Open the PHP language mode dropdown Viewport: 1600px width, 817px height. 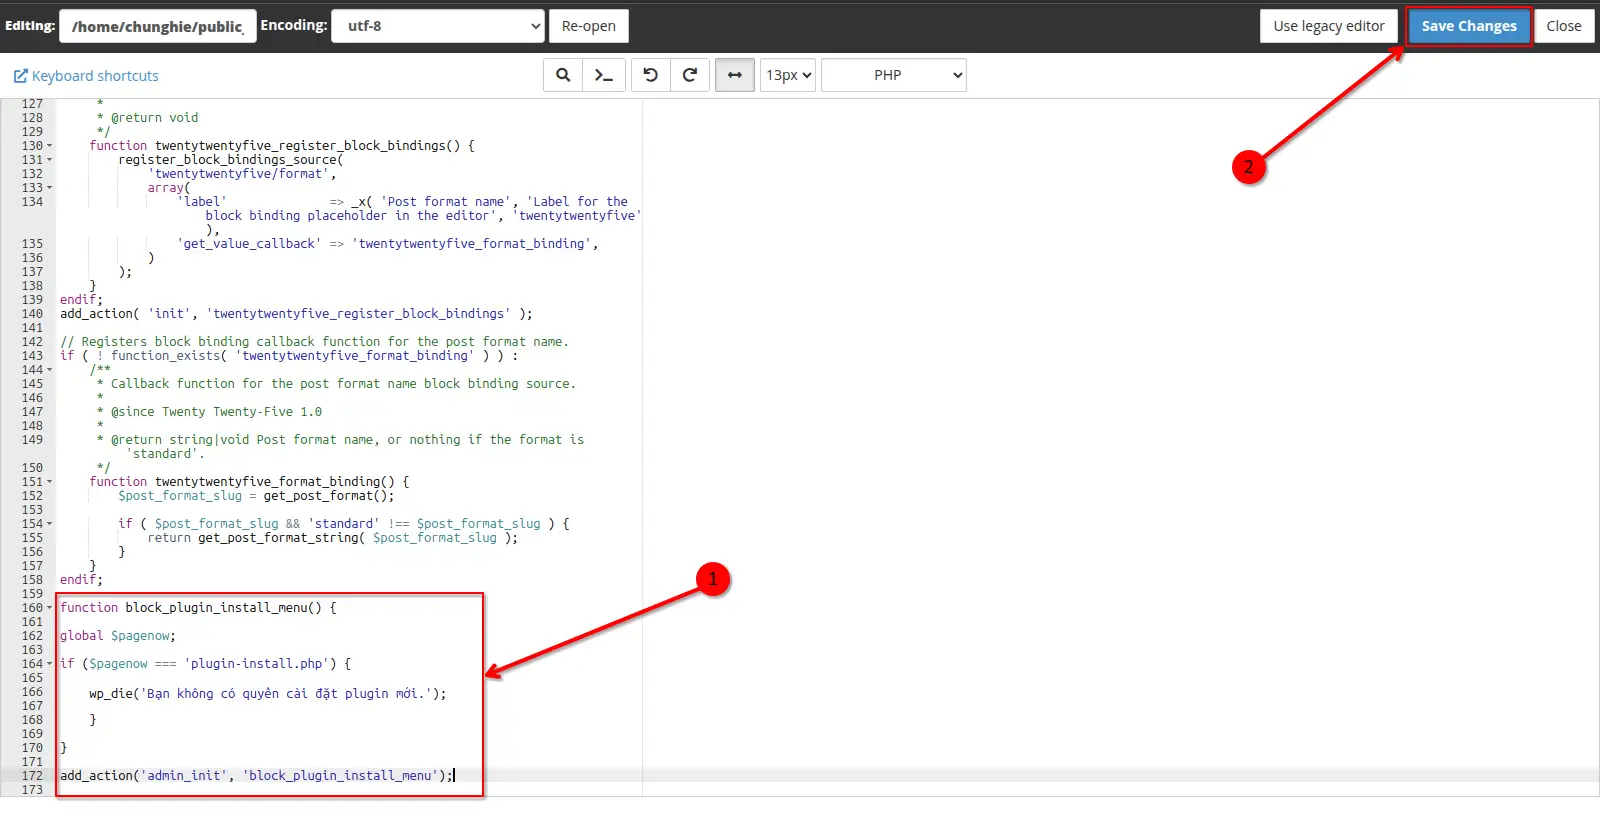click(894, 75)
